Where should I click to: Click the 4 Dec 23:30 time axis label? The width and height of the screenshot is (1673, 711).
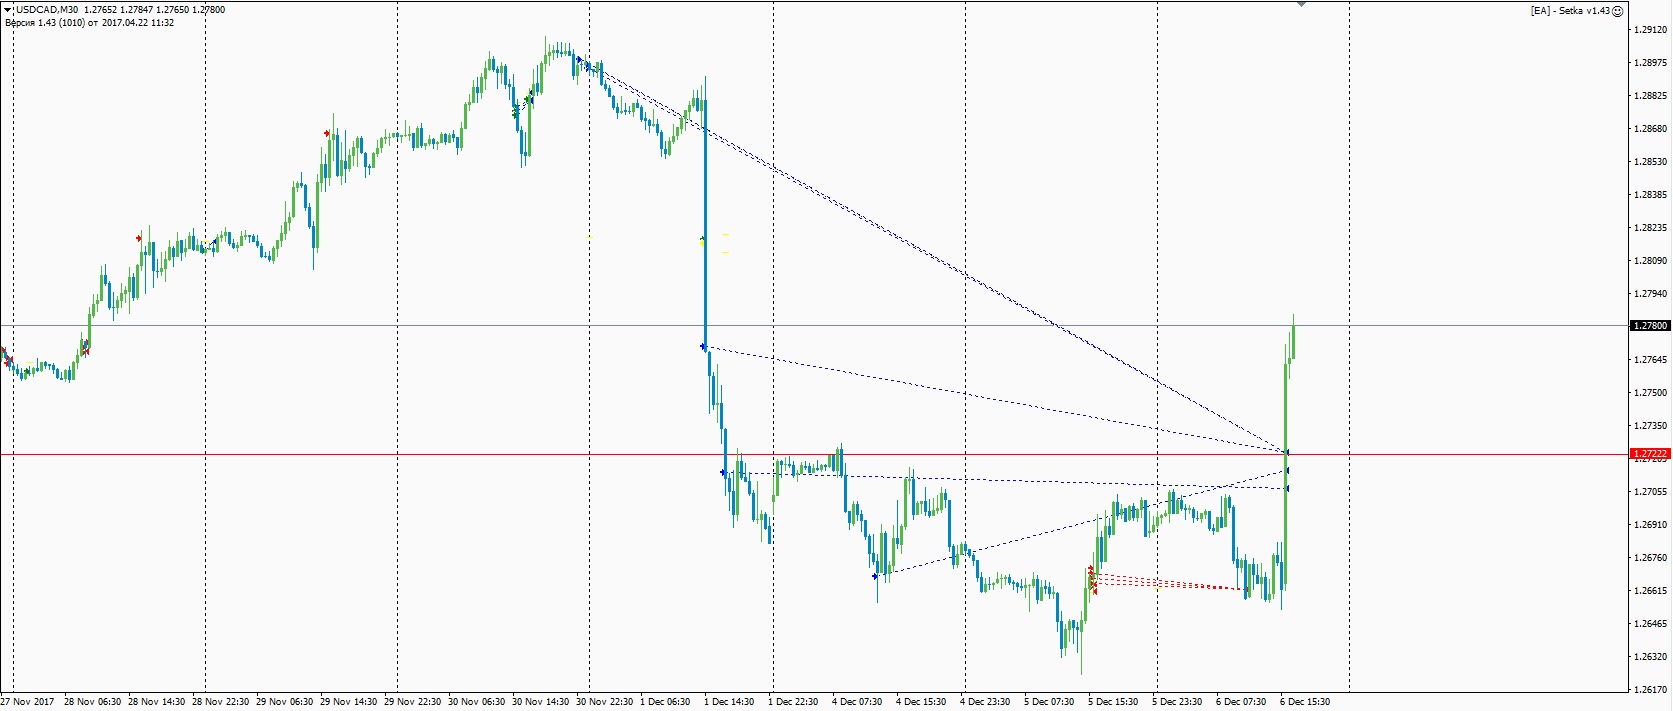click(x=986, y=702)
